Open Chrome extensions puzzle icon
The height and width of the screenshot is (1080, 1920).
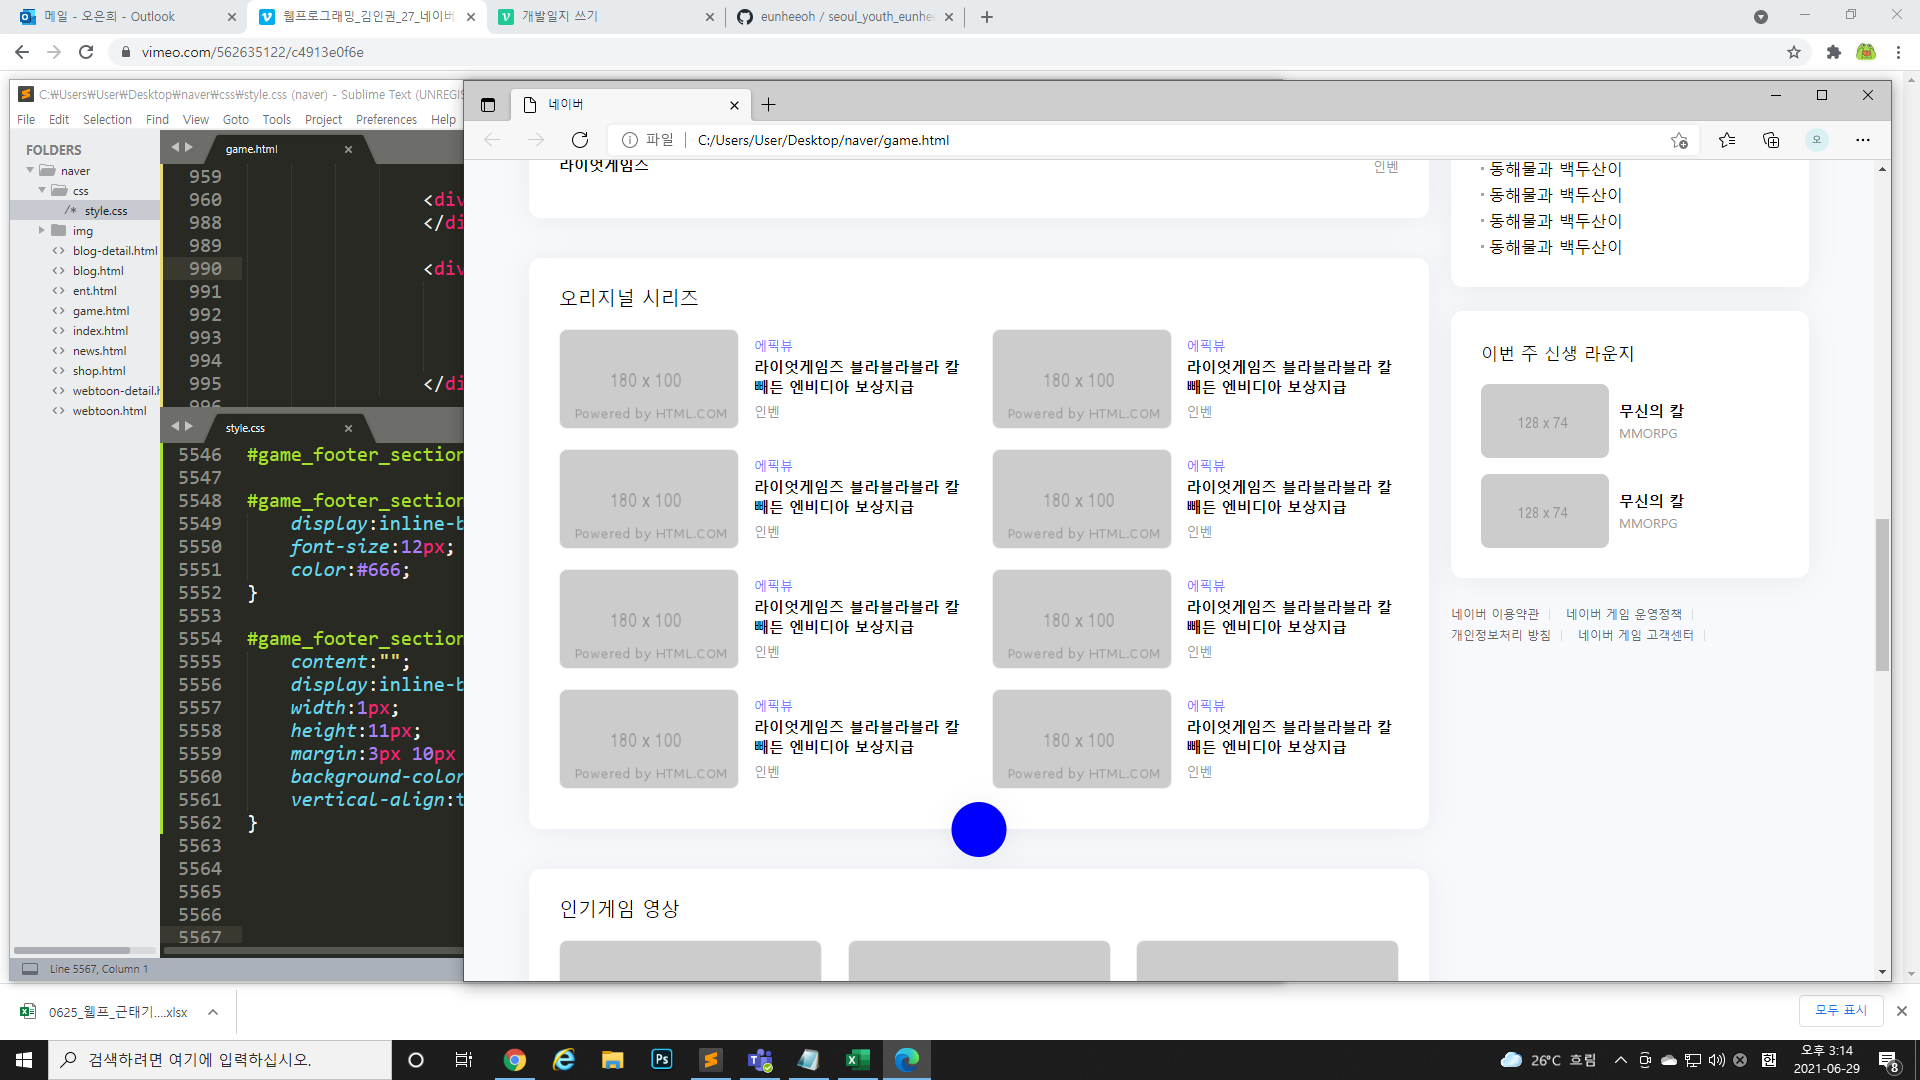pyautogui.click(x=1833, y=52)
